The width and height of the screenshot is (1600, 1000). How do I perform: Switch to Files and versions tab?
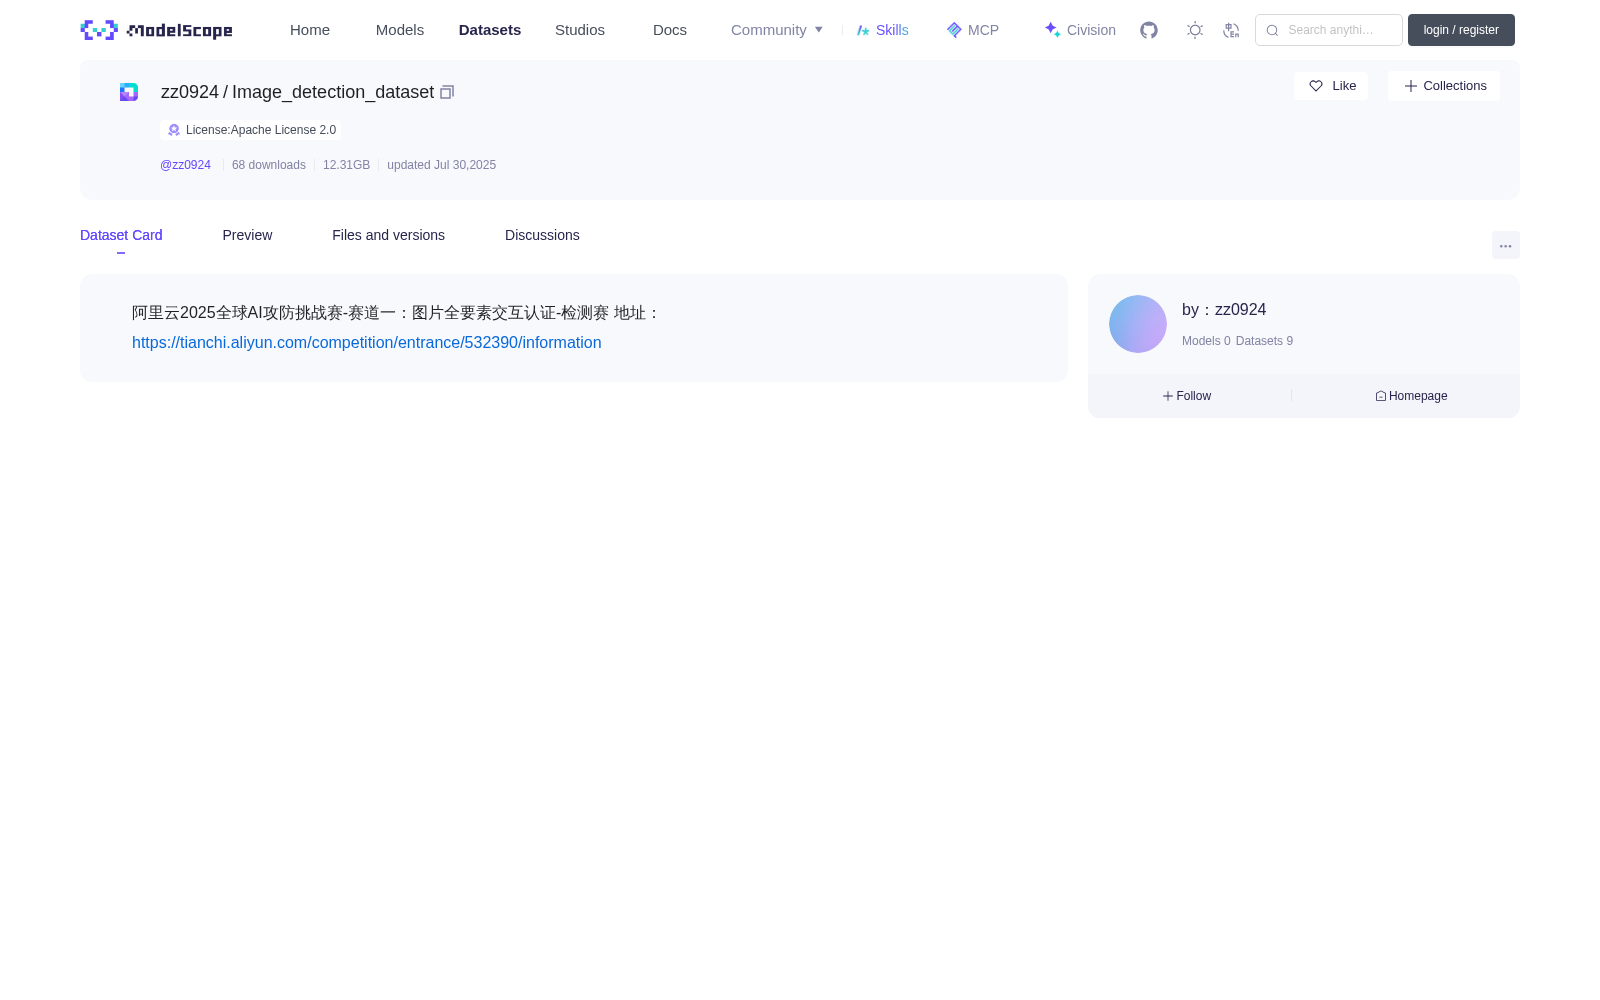[x=388, y=235]
